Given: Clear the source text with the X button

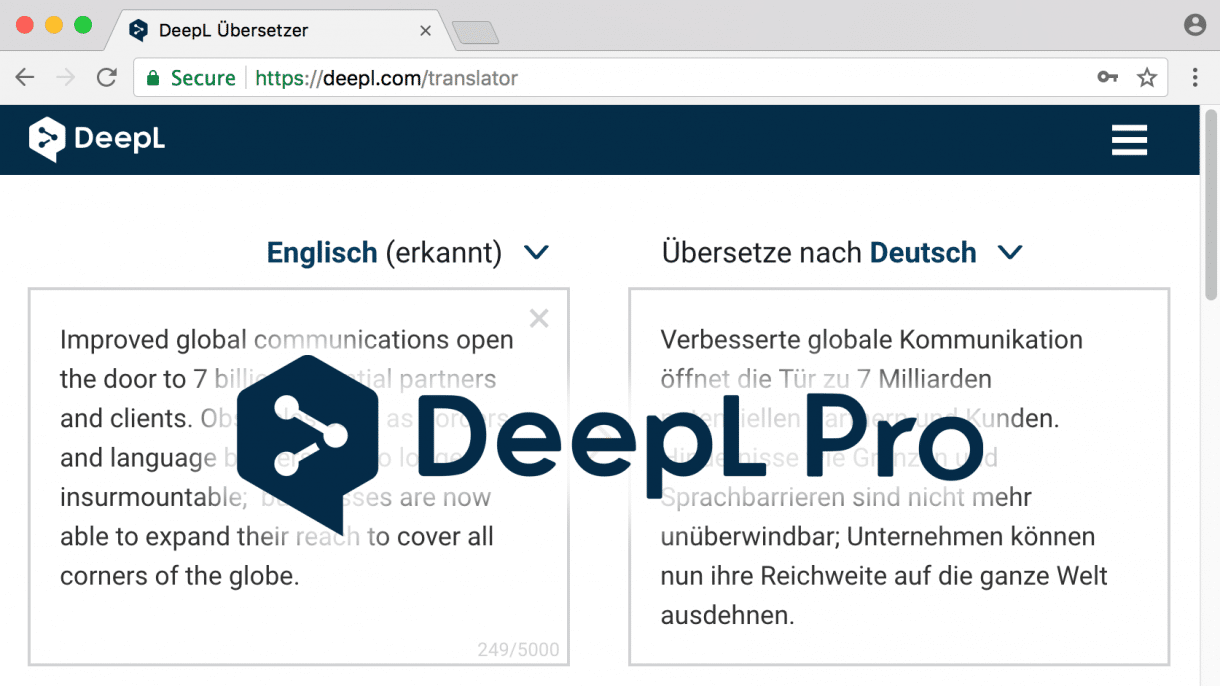Looking at the screenshot, I should (x=539, y=318).
